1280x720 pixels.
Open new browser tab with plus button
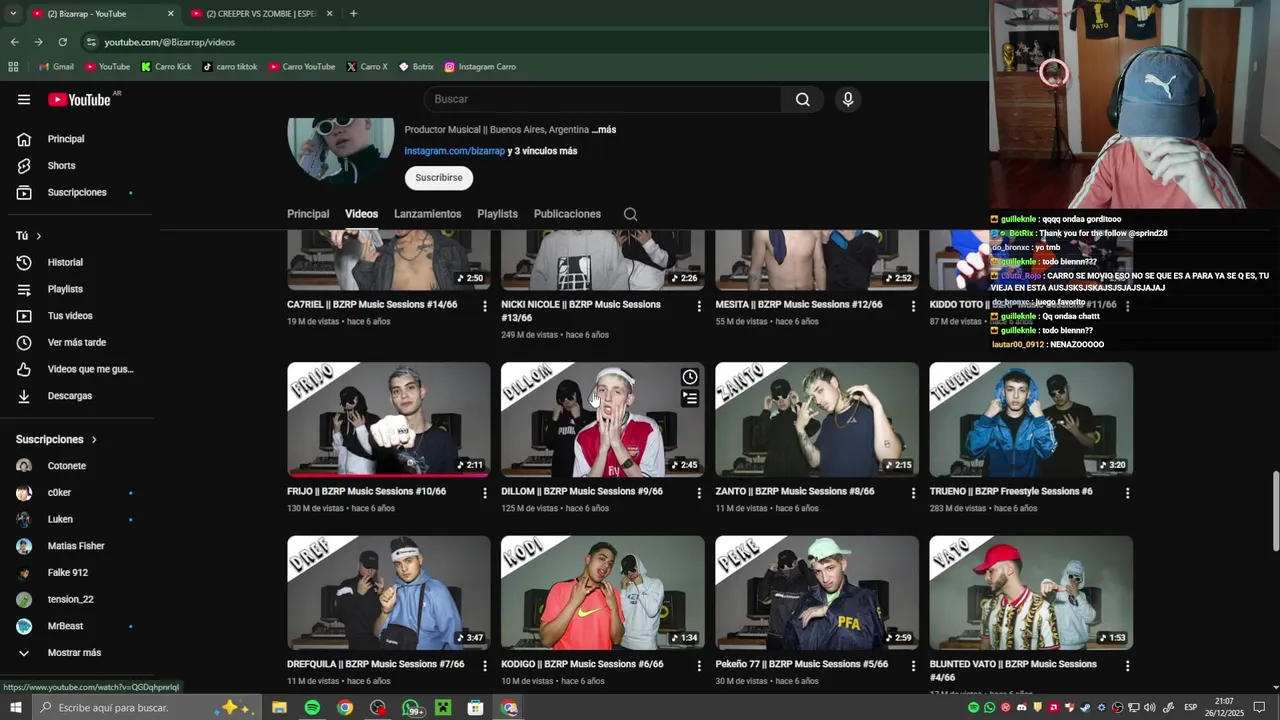(353, 14)
